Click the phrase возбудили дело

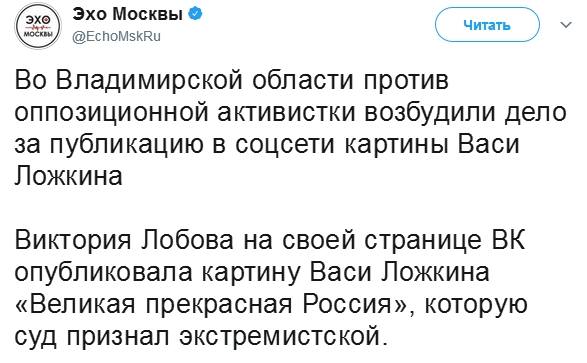pos(464,112)
